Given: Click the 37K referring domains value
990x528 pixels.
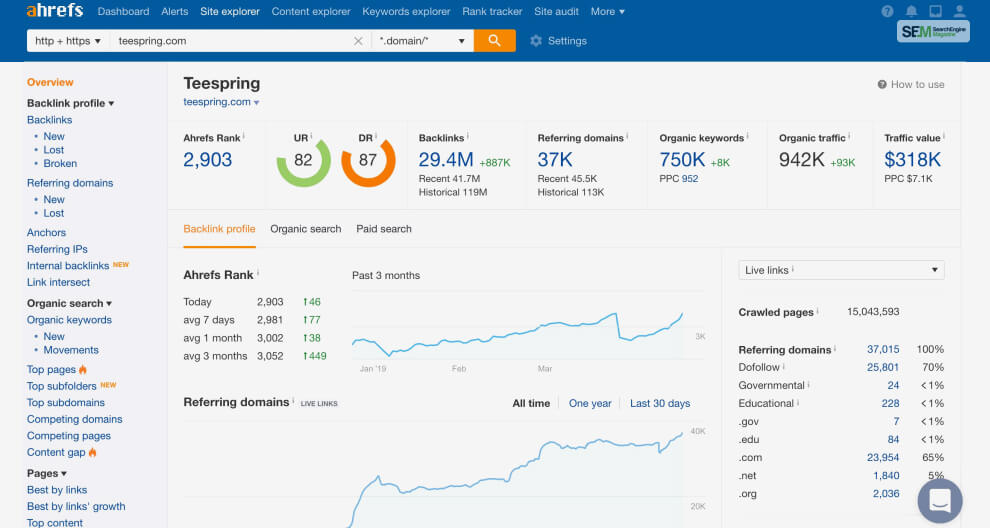Looking at the screenshot, I should click(x=555, y=160).
